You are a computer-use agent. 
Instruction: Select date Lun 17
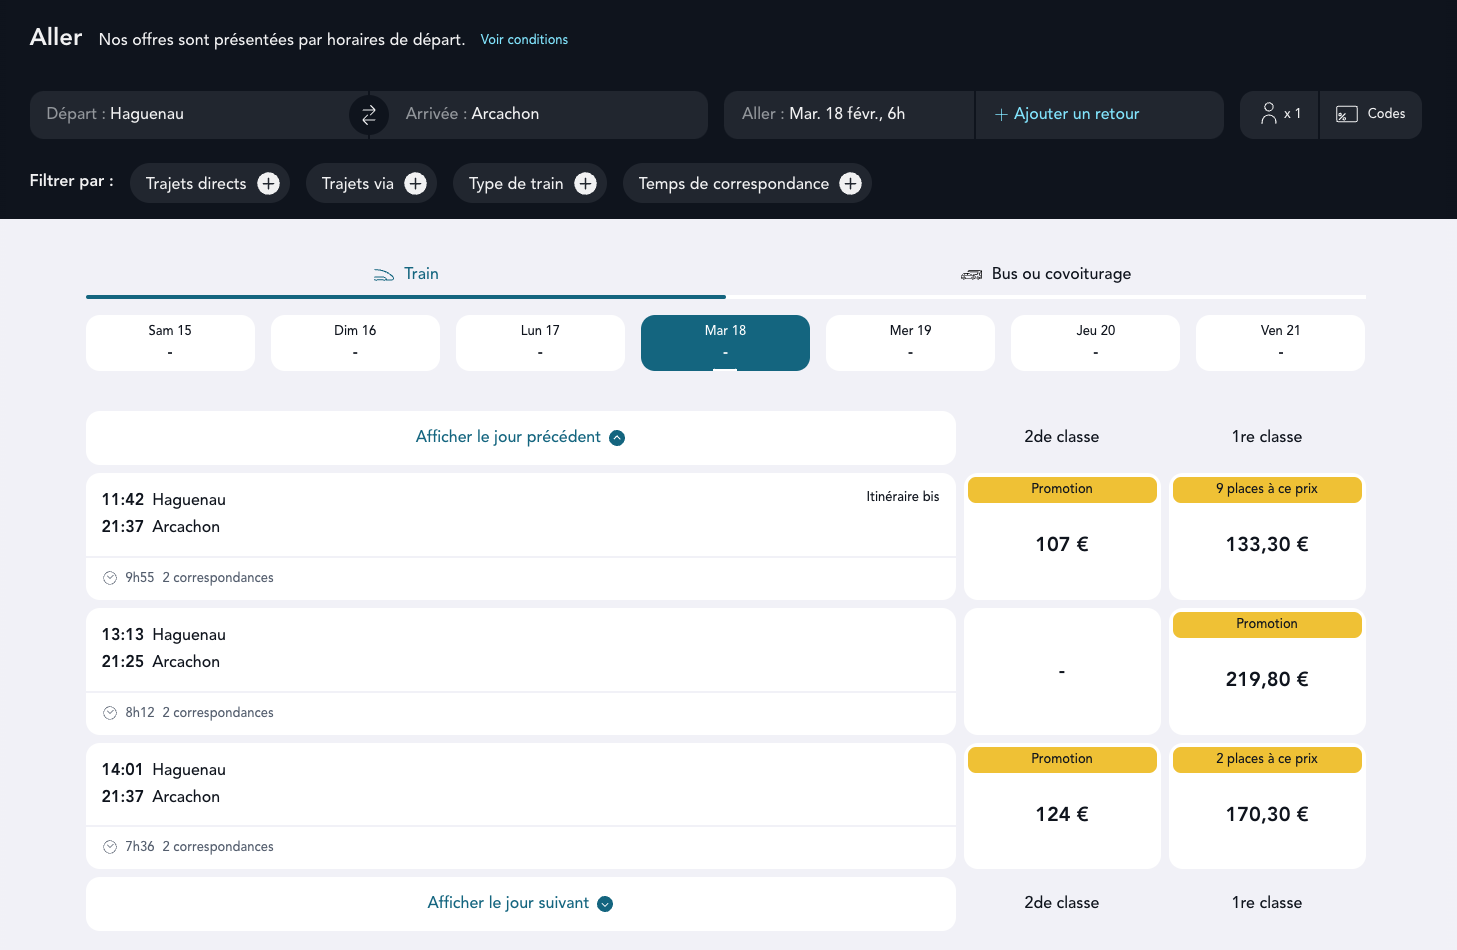[540, 342]
